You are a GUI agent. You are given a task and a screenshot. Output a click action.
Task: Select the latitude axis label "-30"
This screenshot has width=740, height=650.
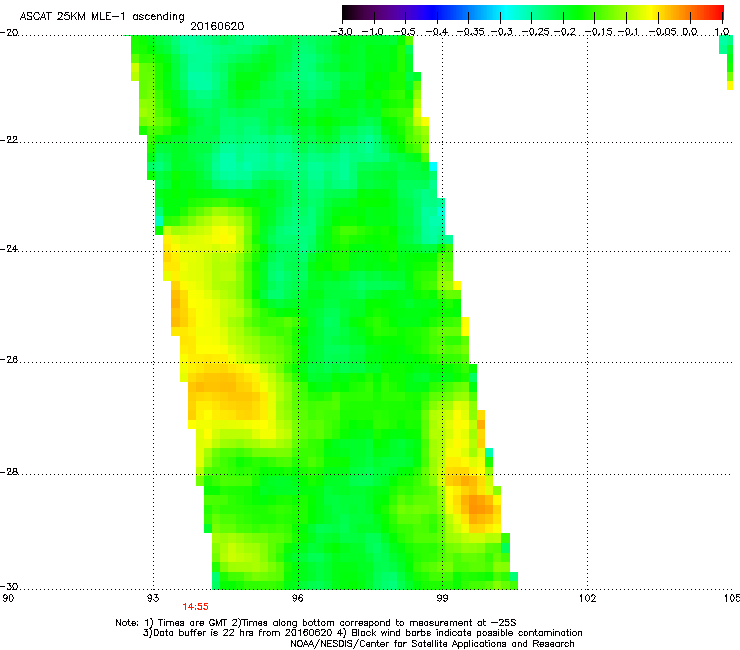point(9,586)
